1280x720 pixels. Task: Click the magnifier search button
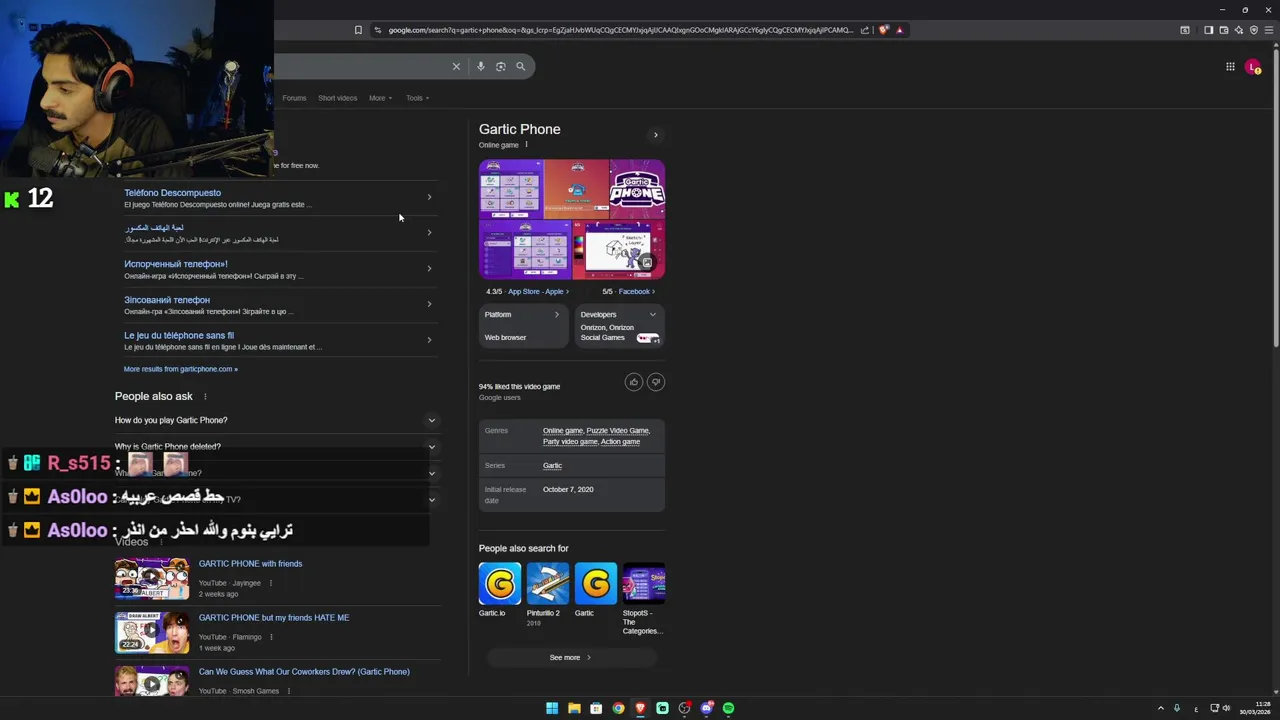tap(520, 66)
